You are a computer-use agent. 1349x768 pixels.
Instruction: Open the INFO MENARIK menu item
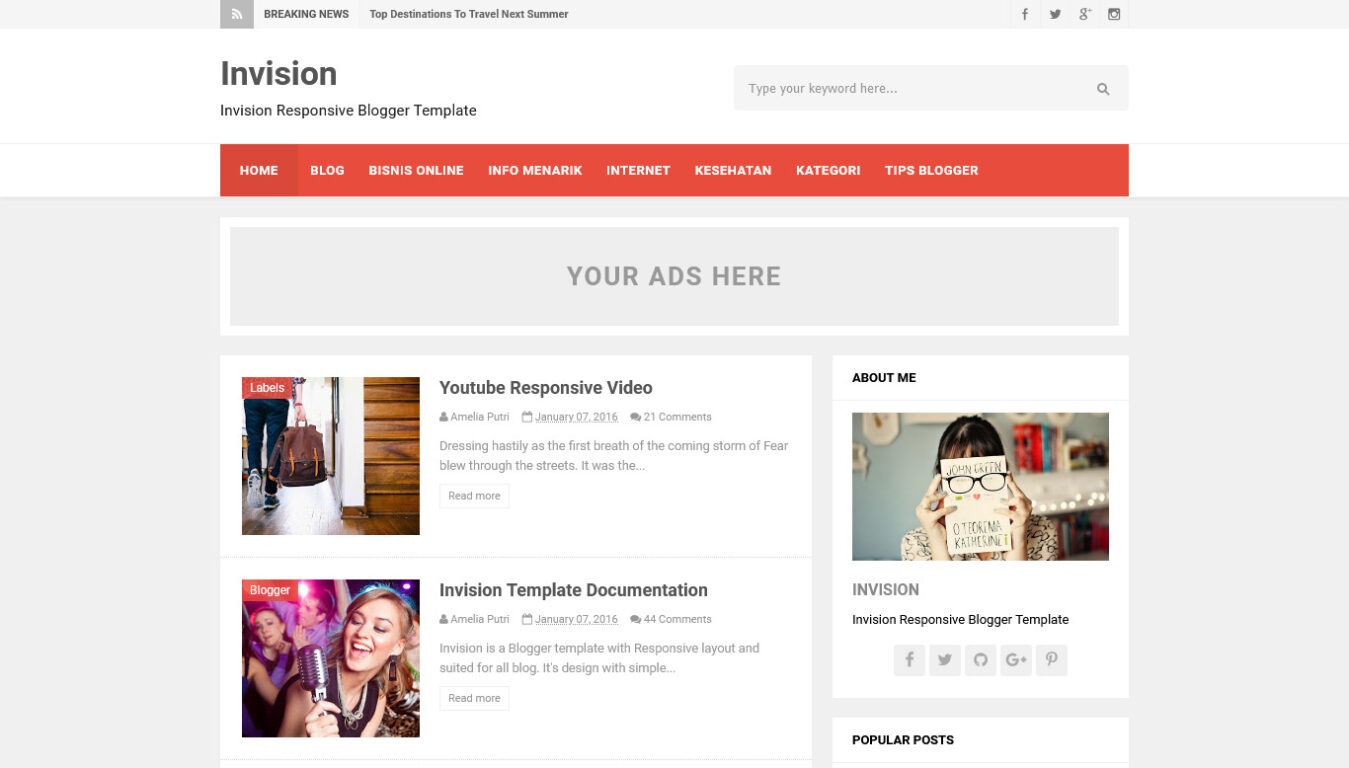[535, 170]
